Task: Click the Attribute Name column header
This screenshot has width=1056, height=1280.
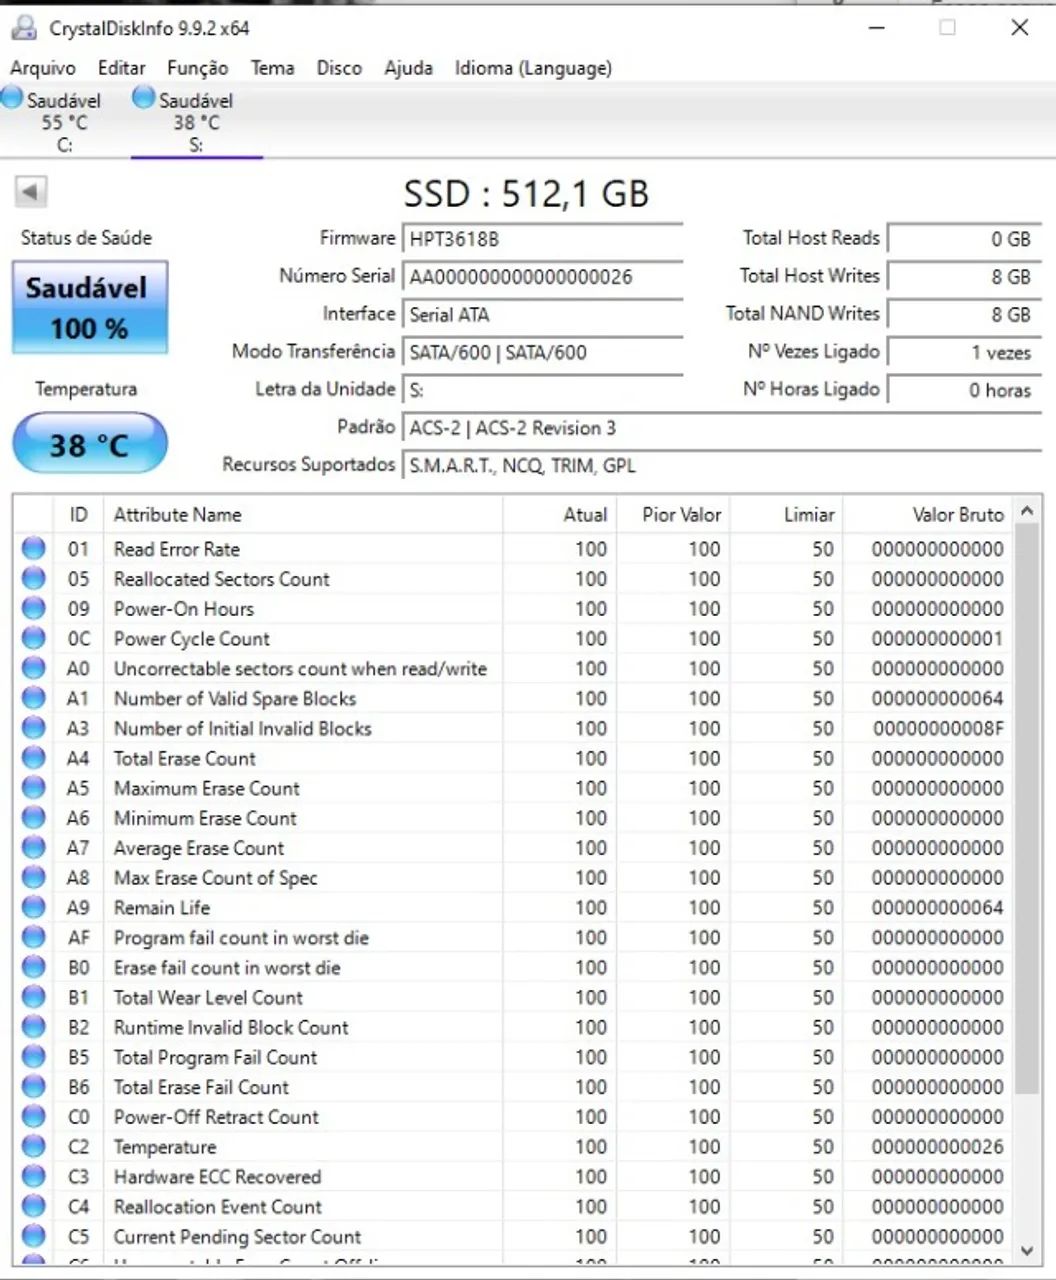Action: coord(303,514)
